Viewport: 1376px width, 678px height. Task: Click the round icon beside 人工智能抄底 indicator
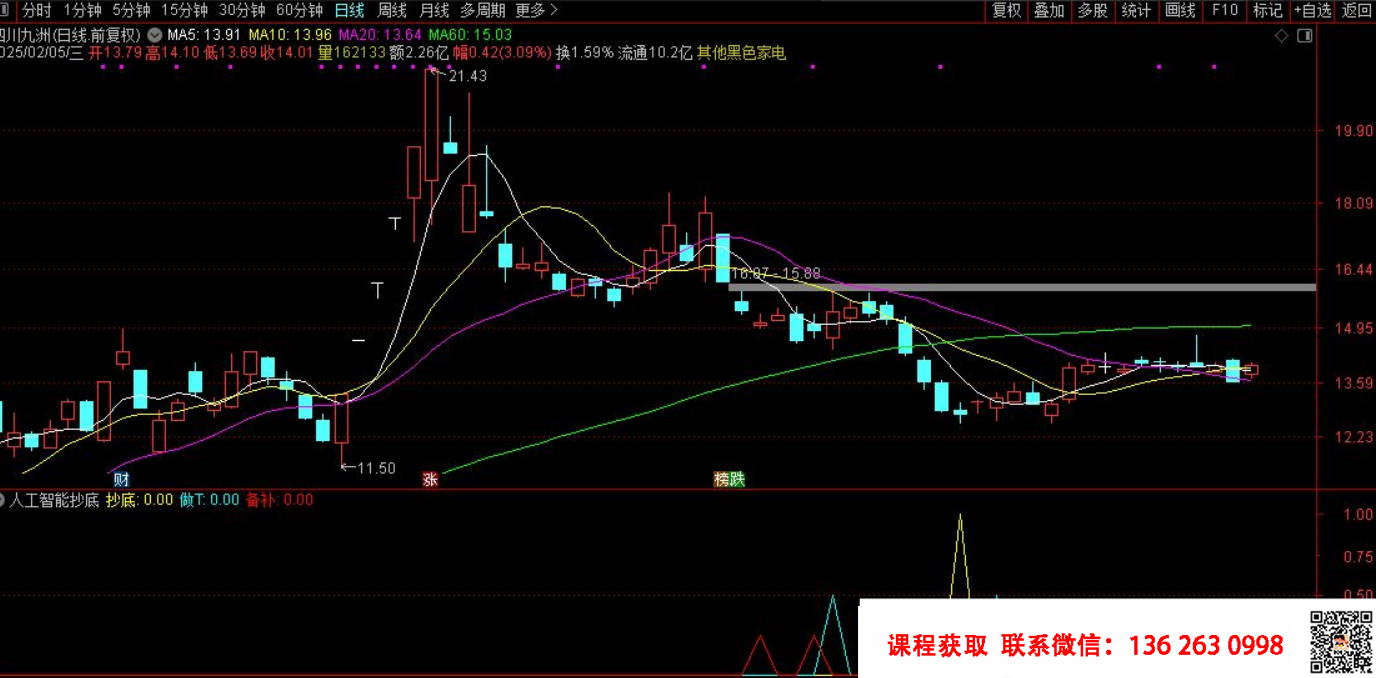tap(3, 499)
